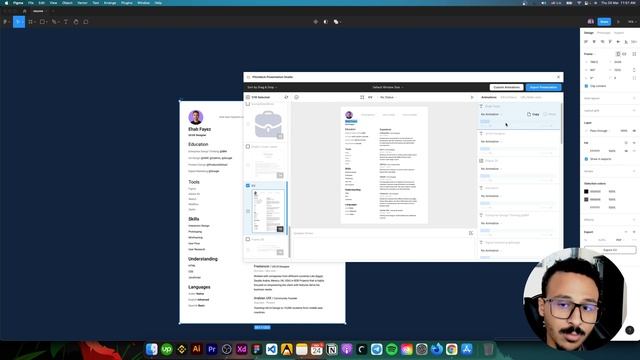Open the Pass through blend mode dropdown
The image size is (640, 360).
[599, 131]
